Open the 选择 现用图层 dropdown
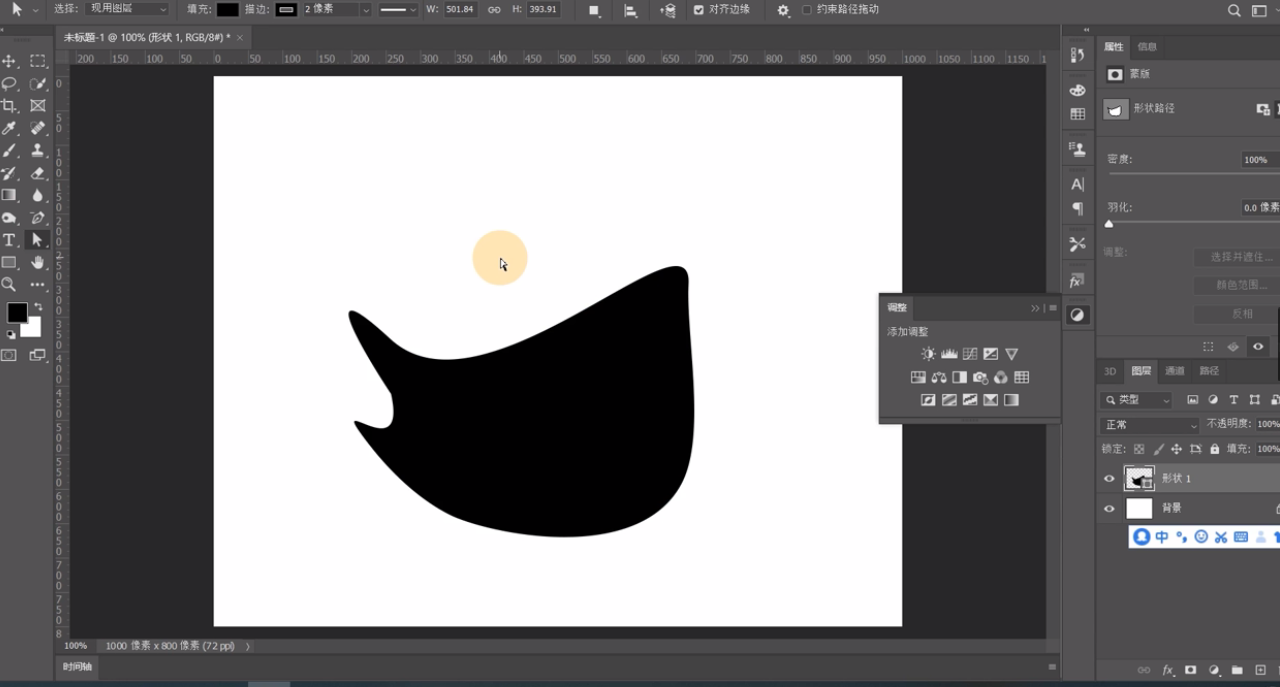The height and width of the screenshot is (687, 1280). (x=126, y=9)
